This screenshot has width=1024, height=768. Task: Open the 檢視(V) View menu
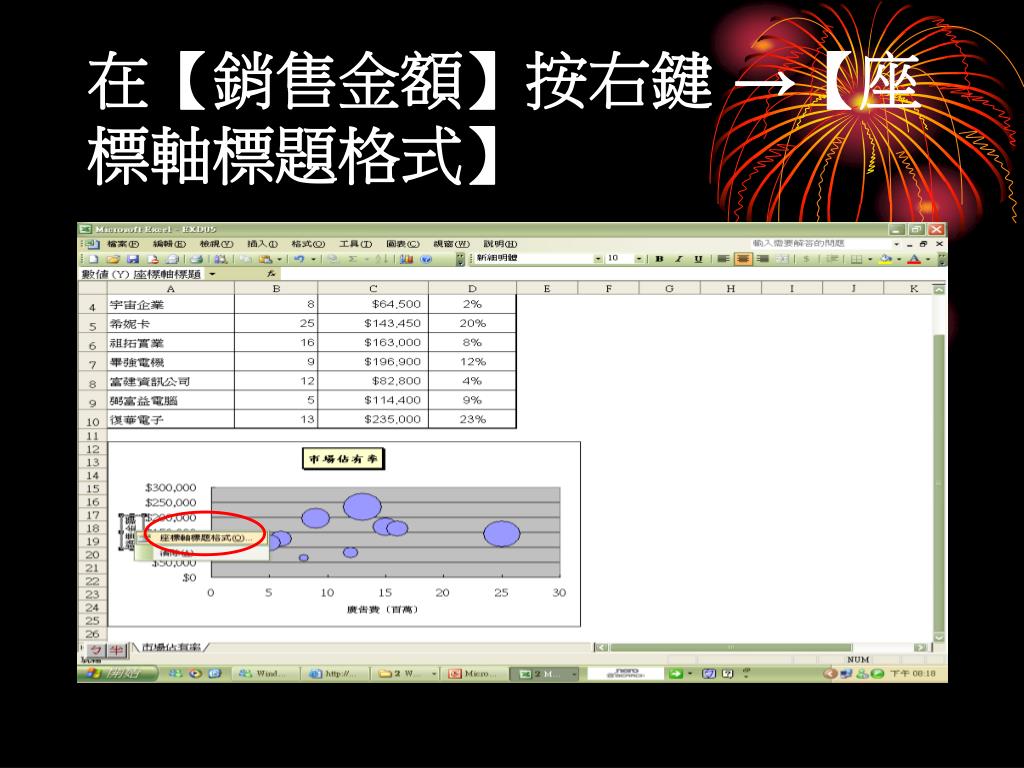point(216,244)
